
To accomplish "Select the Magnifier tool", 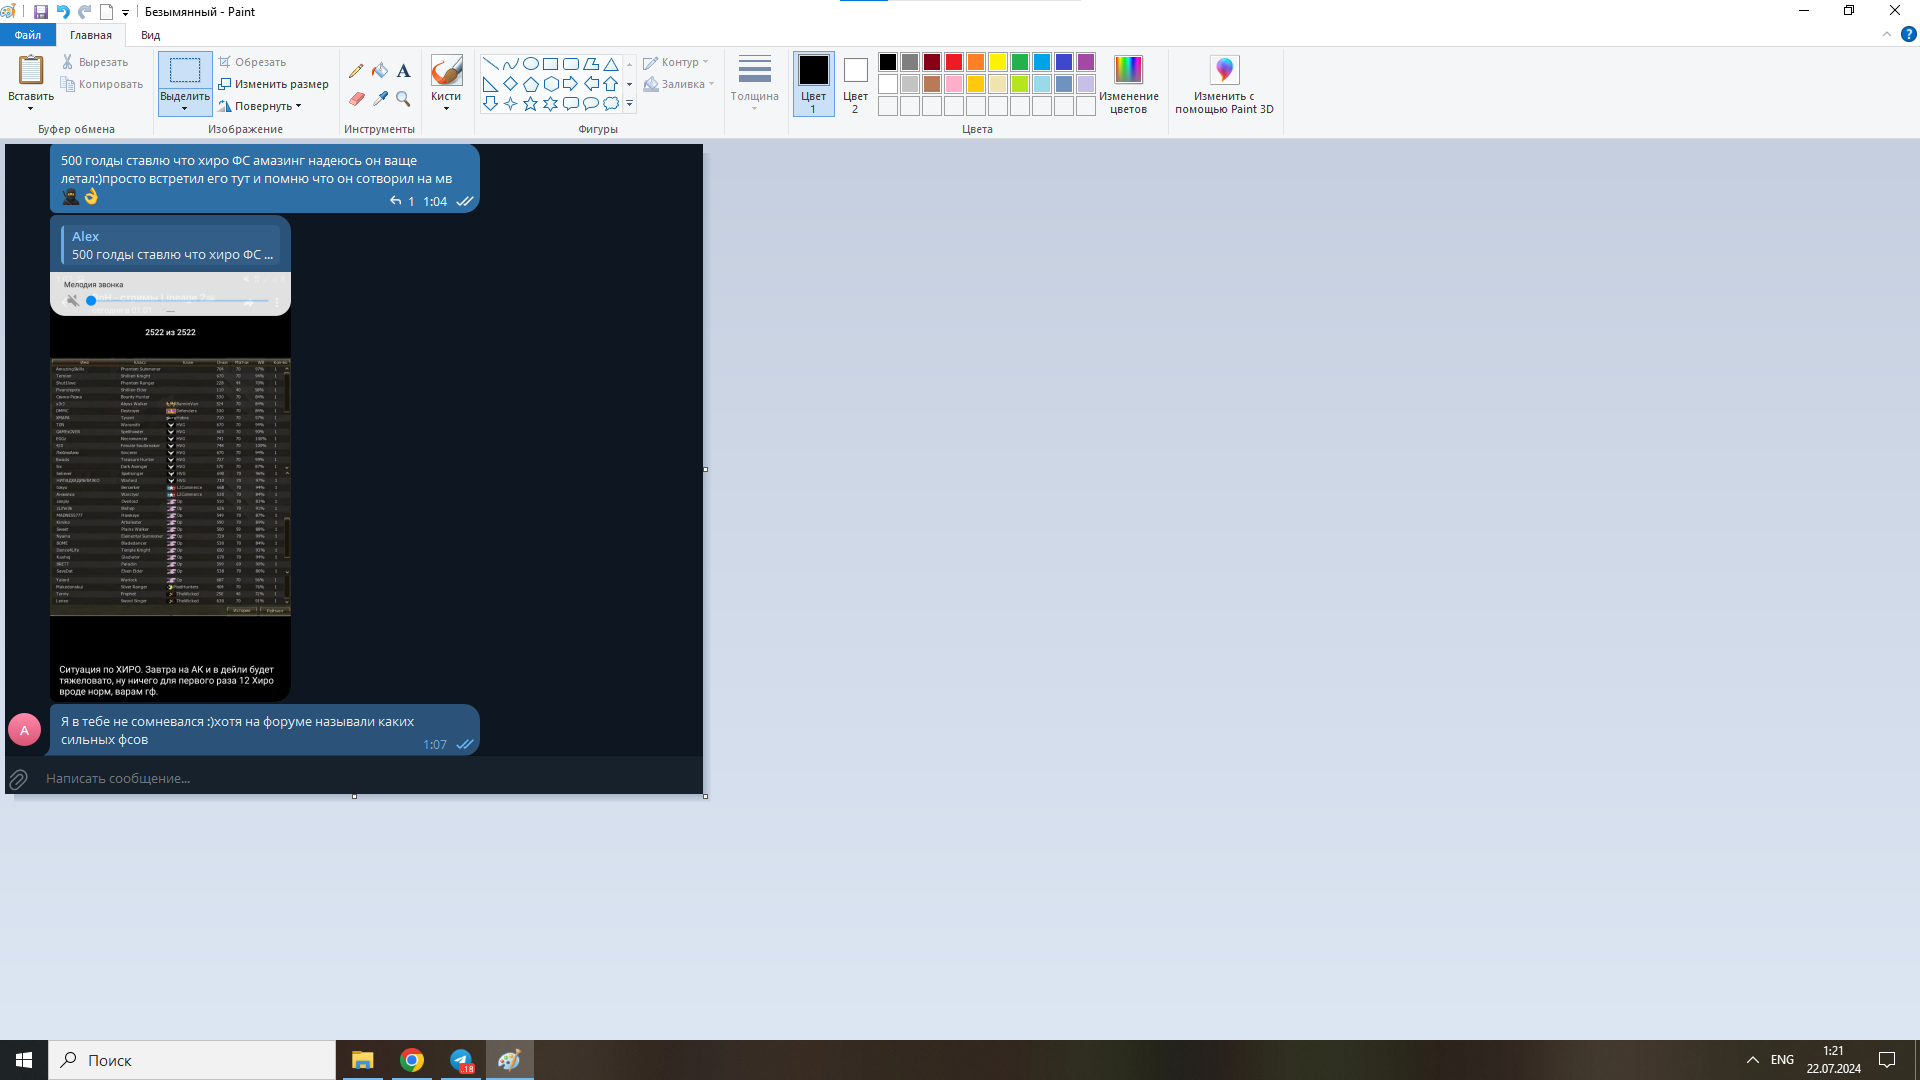I will 403,99.
